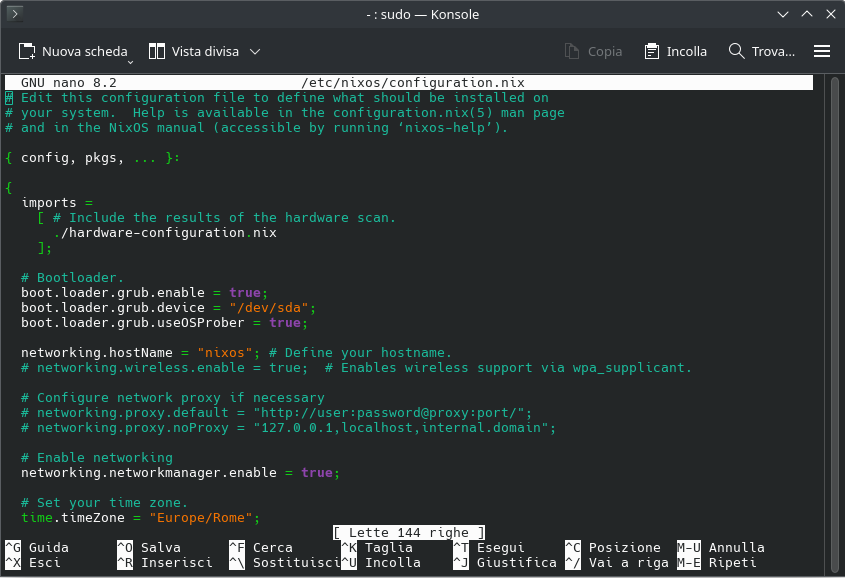Image resolution: width=845 pixels, height=578 pixels.
Task: Open the Trova search magnifier
Action: tap(737, 51)
